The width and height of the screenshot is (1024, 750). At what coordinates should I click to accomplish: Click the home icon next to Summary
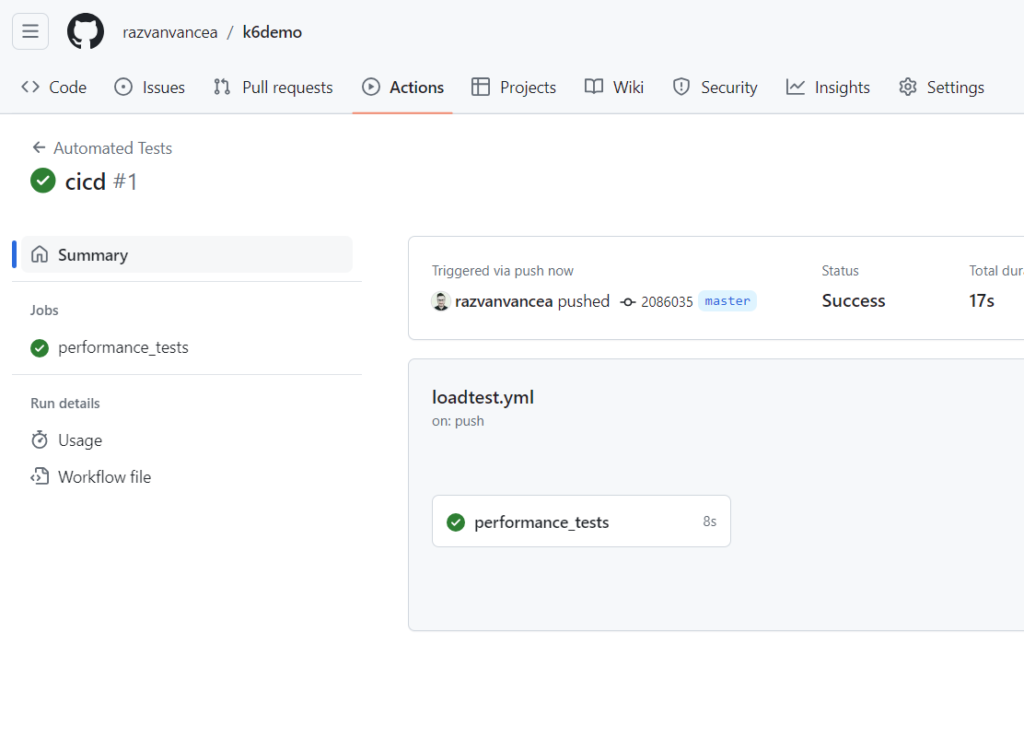coord(40,254)
